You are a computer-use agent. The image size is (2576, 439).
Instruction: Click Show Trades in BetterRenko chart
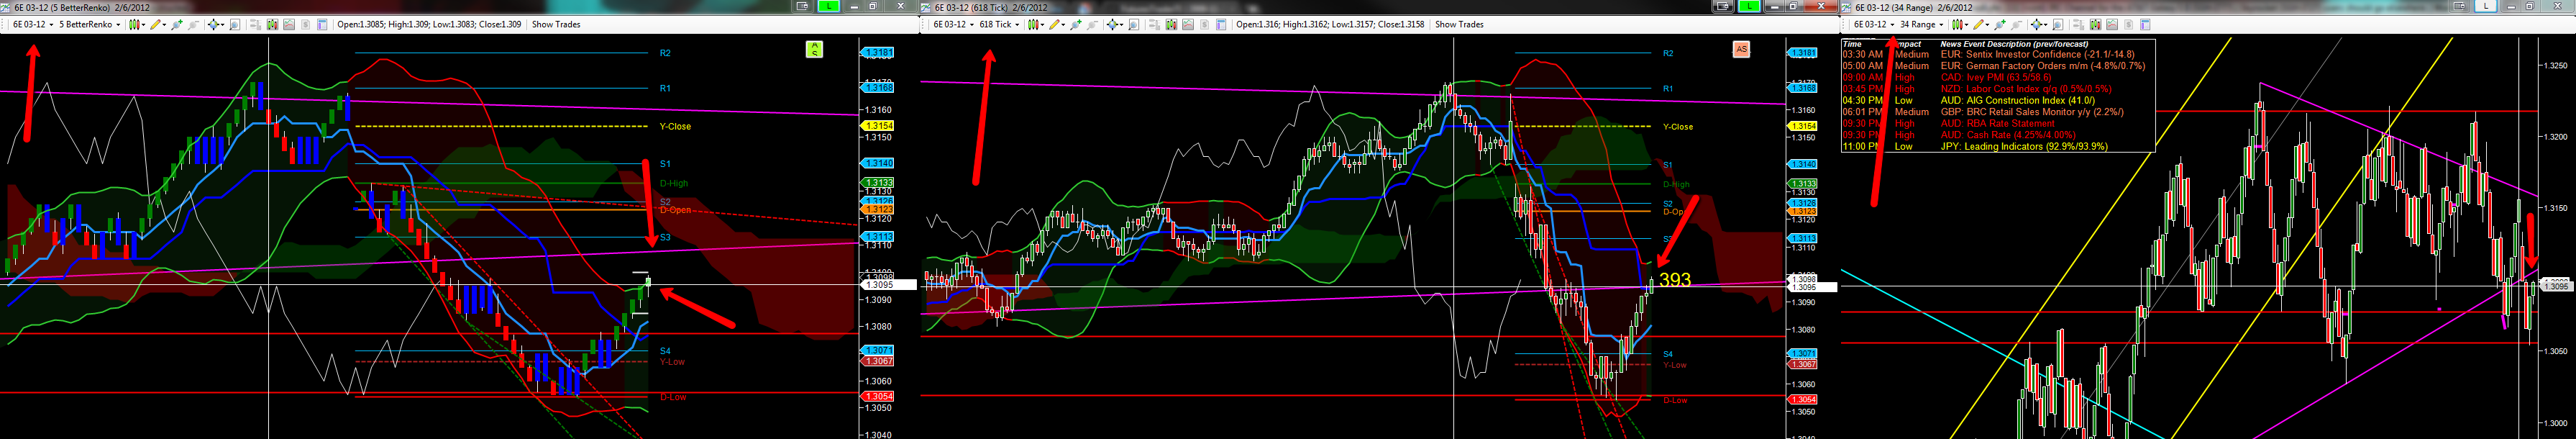556,24
